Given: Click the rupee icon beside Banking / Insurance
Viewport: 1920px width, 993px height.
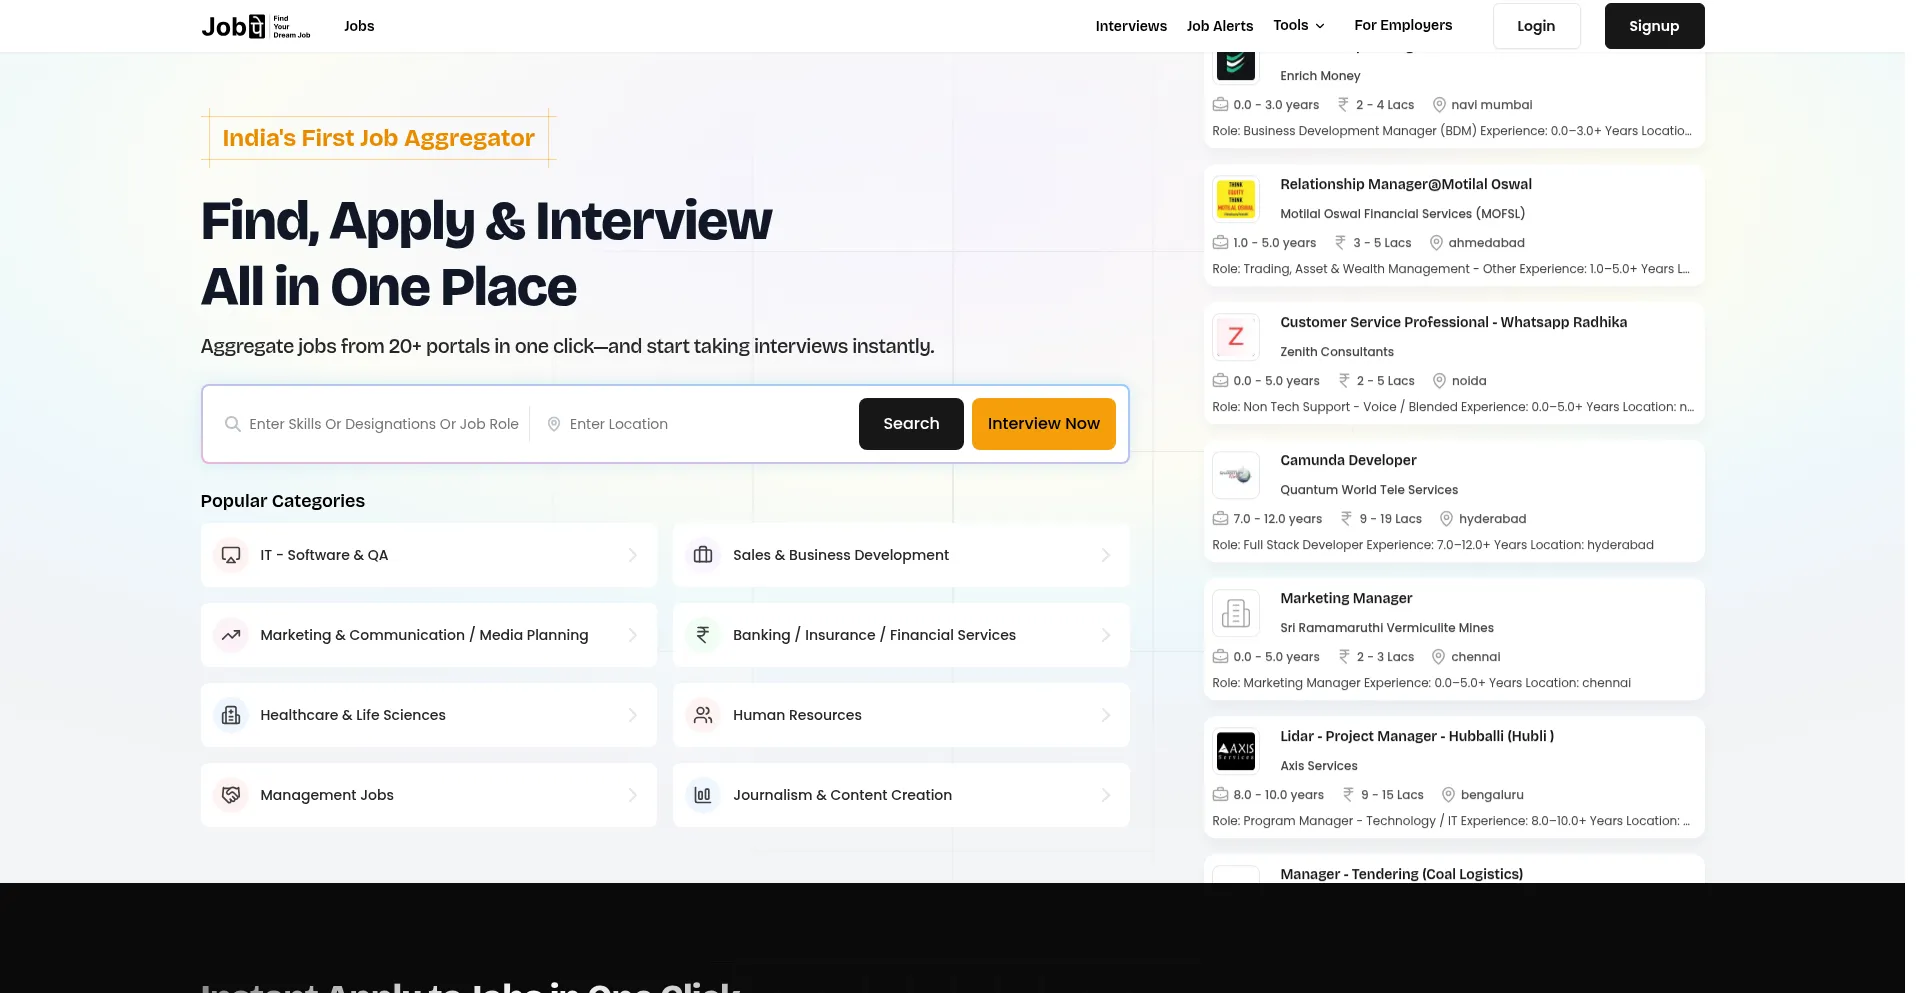Looking at the screenshot, I should (703, 635).
